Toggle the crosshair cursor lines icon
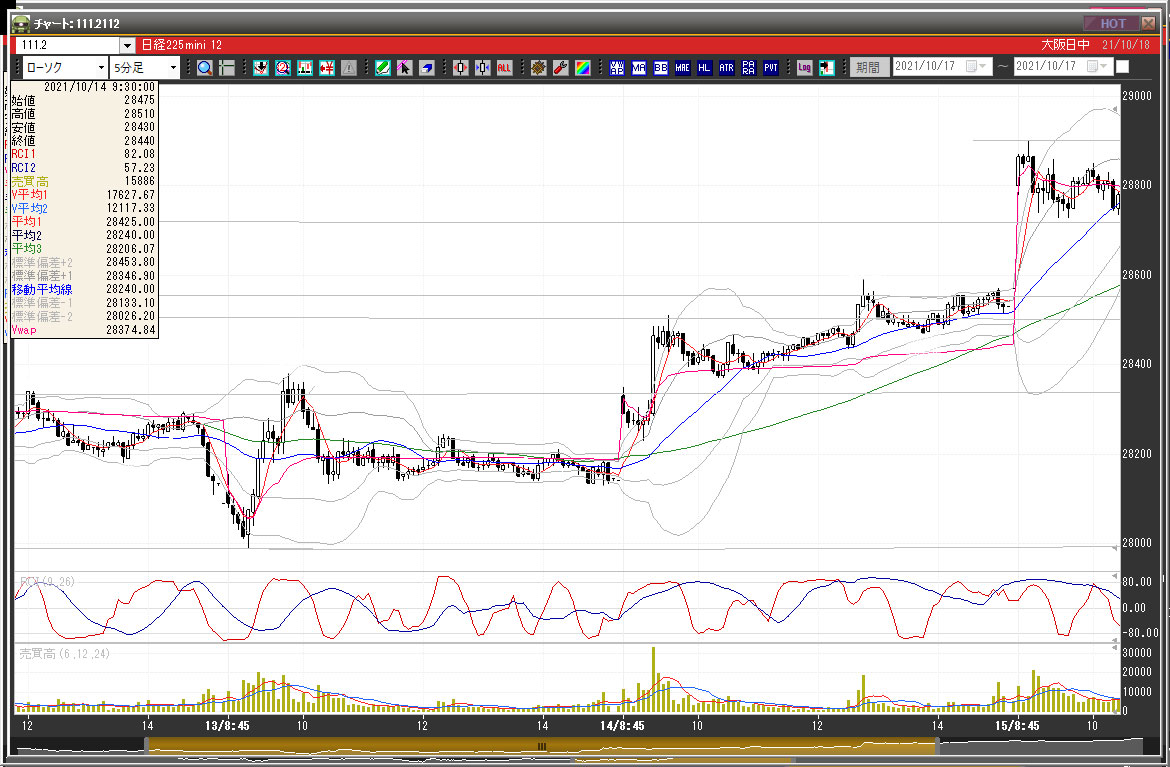The image size is (1170, 767). tap(227, 68)
